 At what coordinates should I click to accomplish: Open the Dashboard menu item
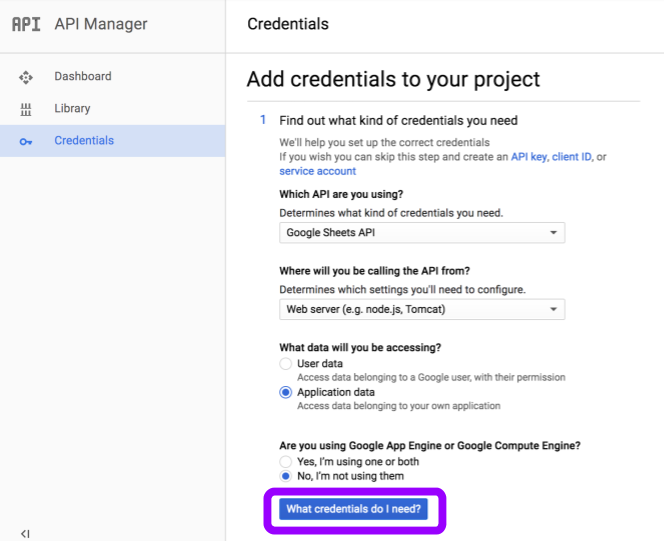pyautogui.click(x=83, y=77)
